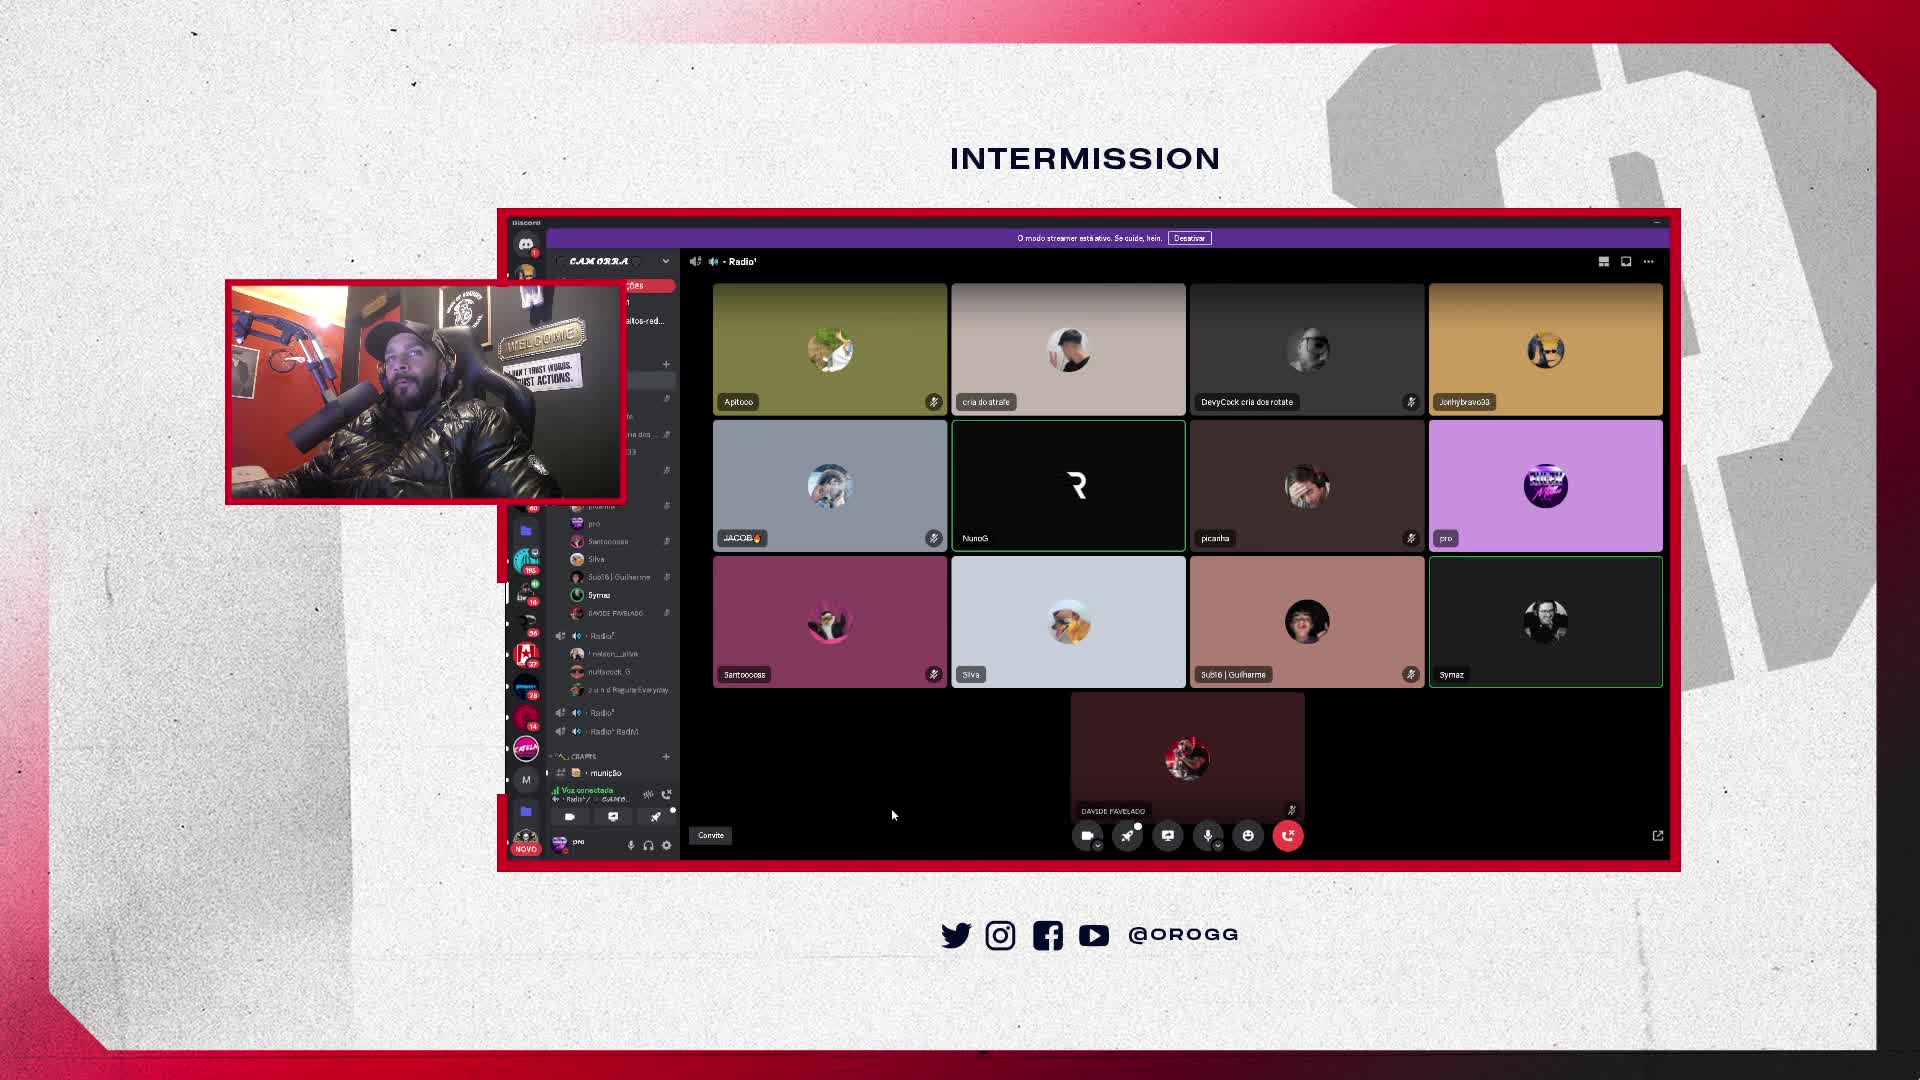Click Sub16 | Guilherme in sidebar list
1920x1080 pixels.
coord(620,577)
